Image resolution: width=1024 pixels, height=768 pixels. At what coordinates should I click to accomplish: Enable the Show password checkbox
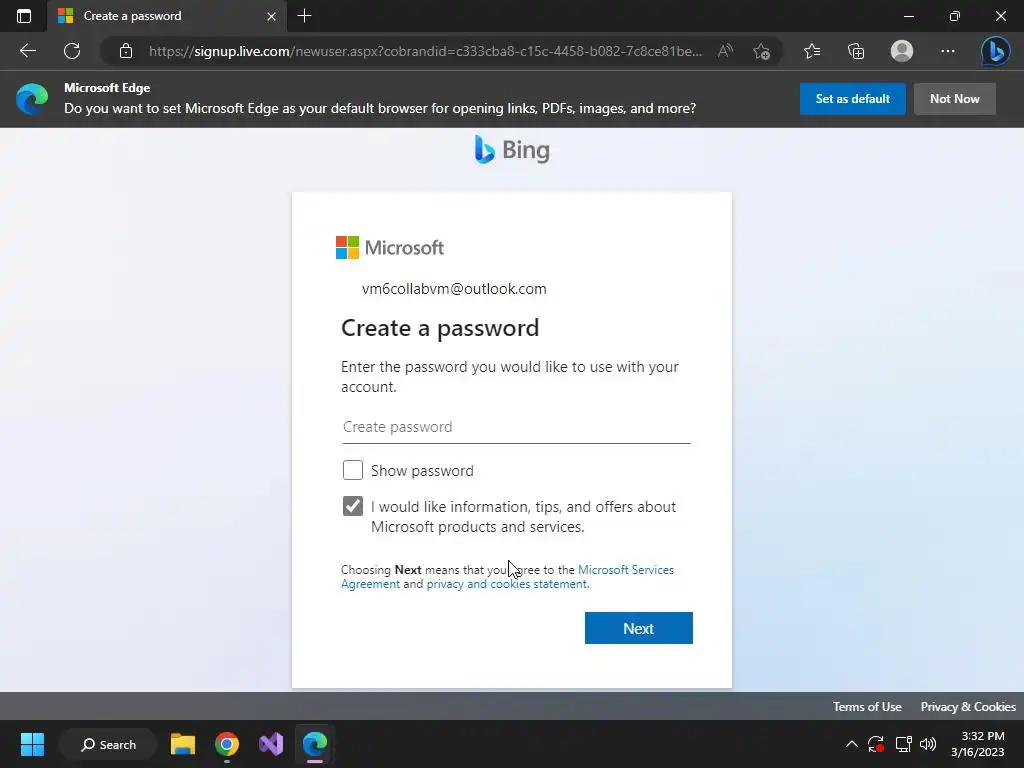353,470
